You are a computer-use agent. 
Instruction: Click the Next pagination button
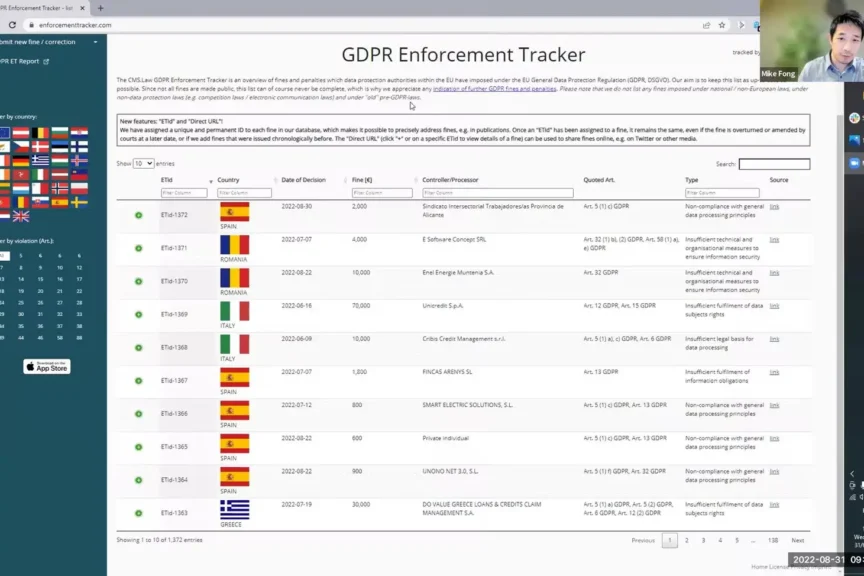(x=797, y=540)
